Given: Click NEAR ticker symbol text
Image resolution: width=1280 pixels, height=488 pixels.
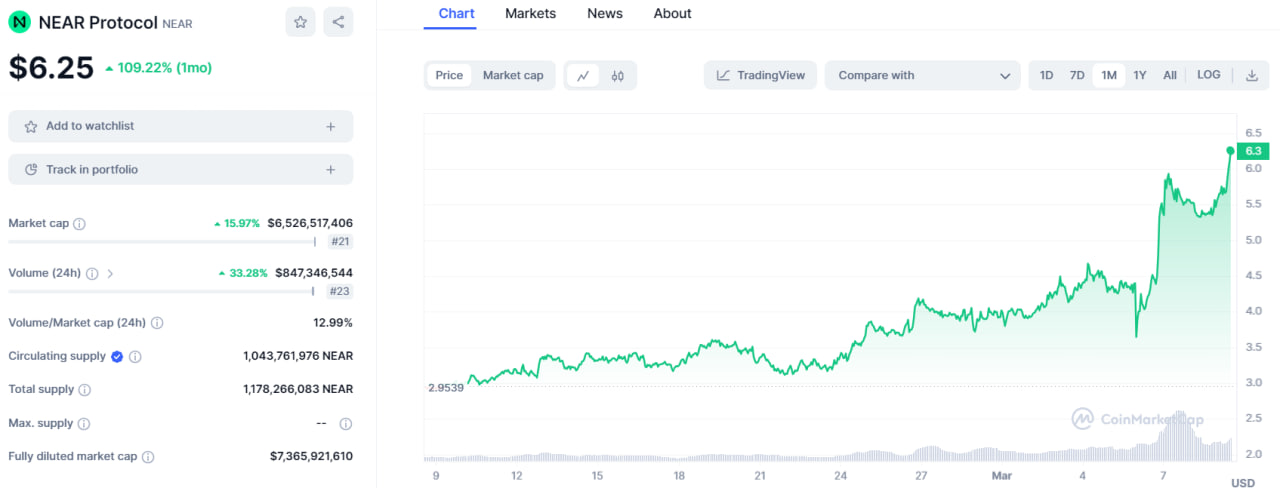Looking at the screenshot, I should (x=177, y=24).
